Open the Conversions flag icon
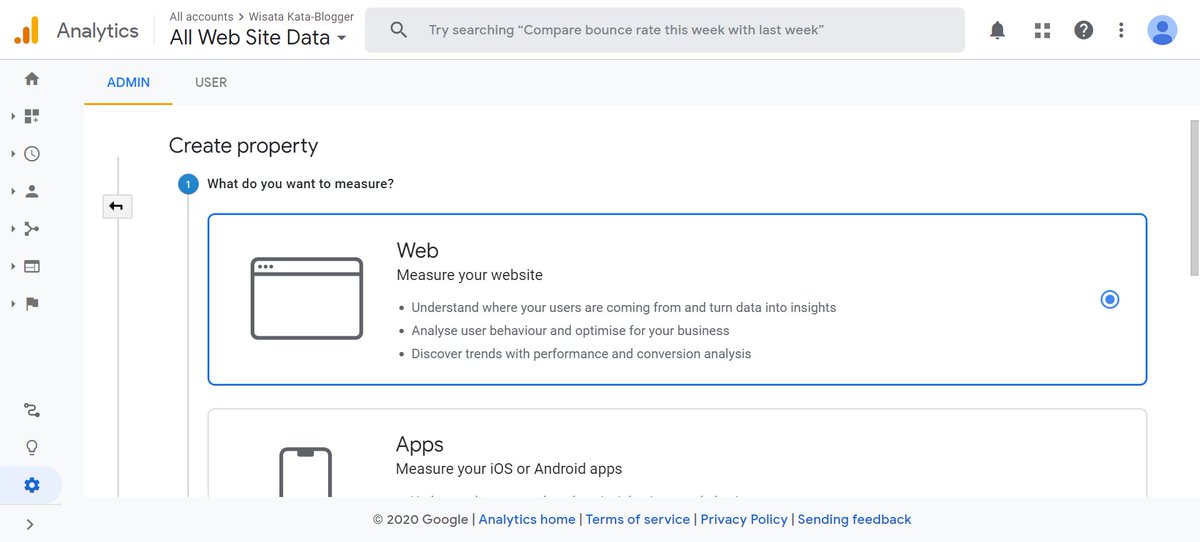The height and width of the screenshot is (542, 1200). [32, 304]
